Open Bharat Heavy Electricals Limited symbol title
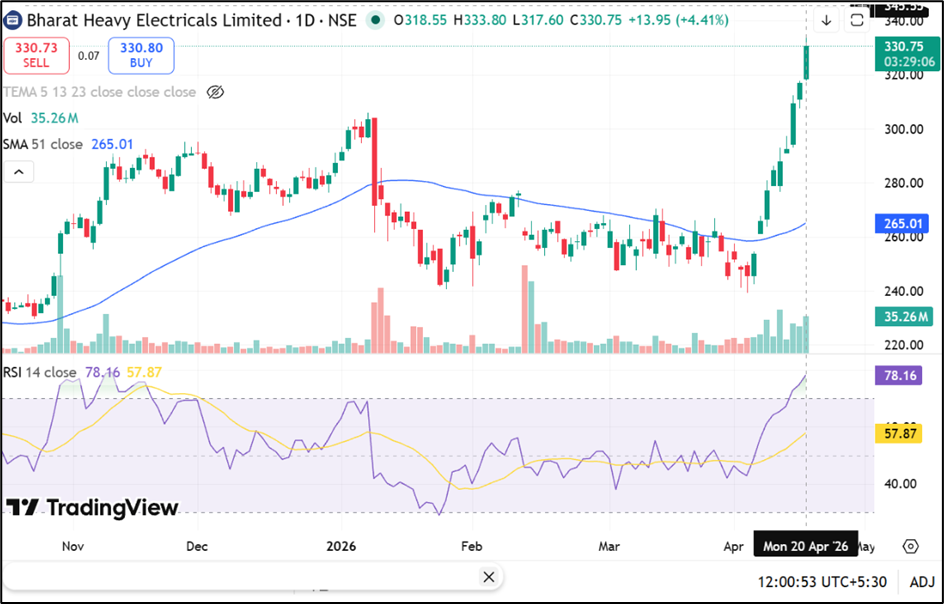This screenshot has width=944, height=604. 154,20
